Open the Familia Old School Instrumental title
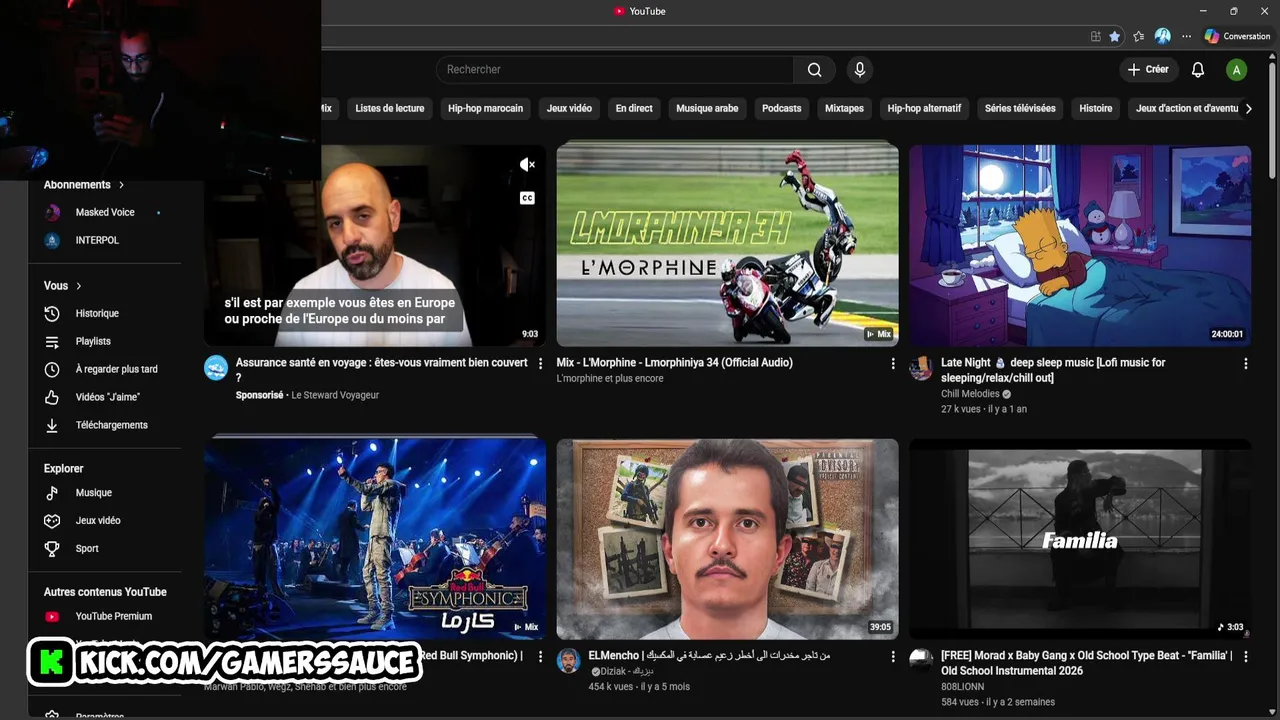 point(1087,663)
